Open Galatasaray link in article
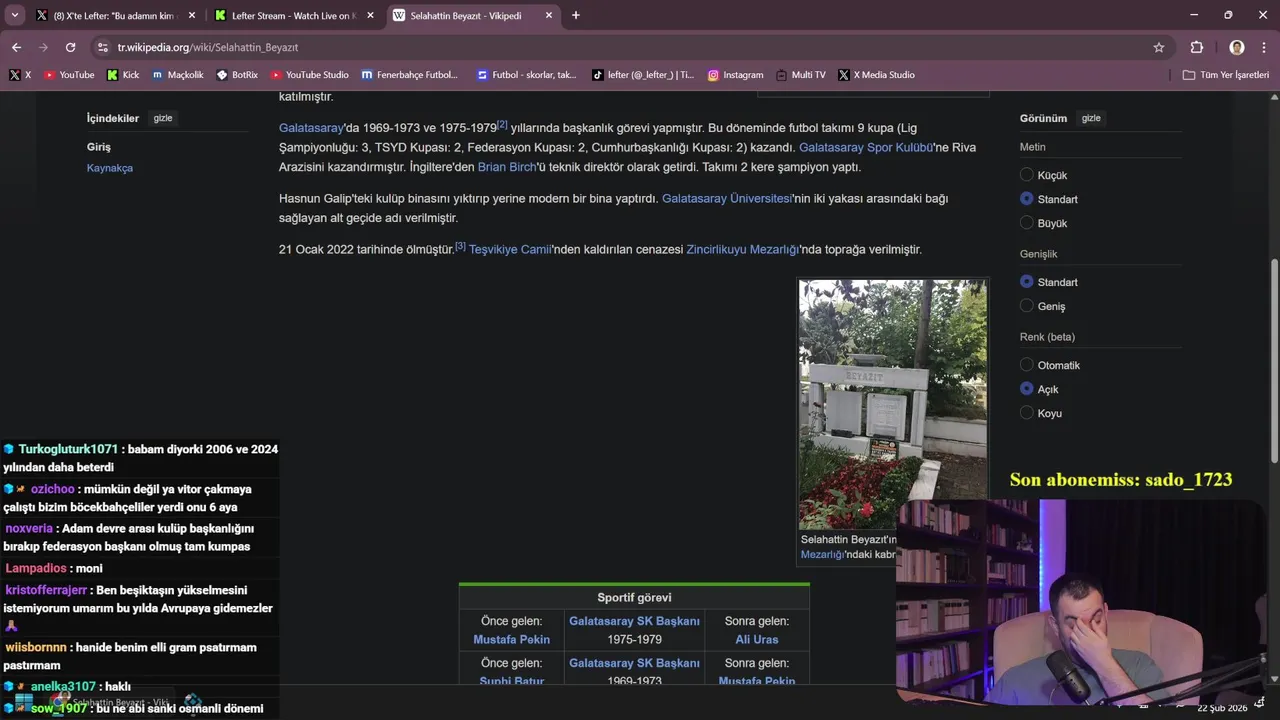This screenshot has height=720, width=1280. pyautogui.click(x=311, y=128)
